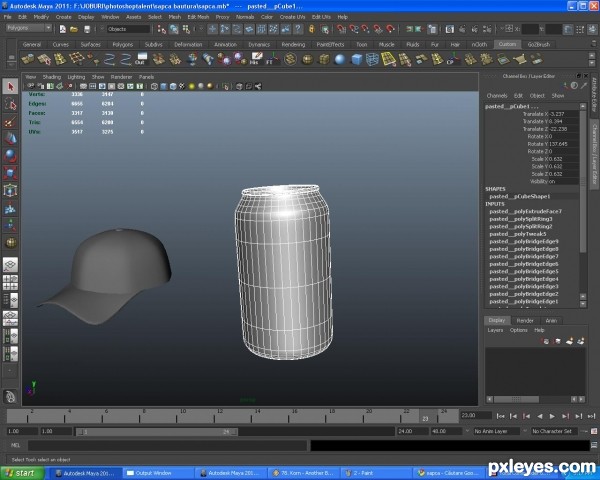Open the Normals menu

coord(245,17)
